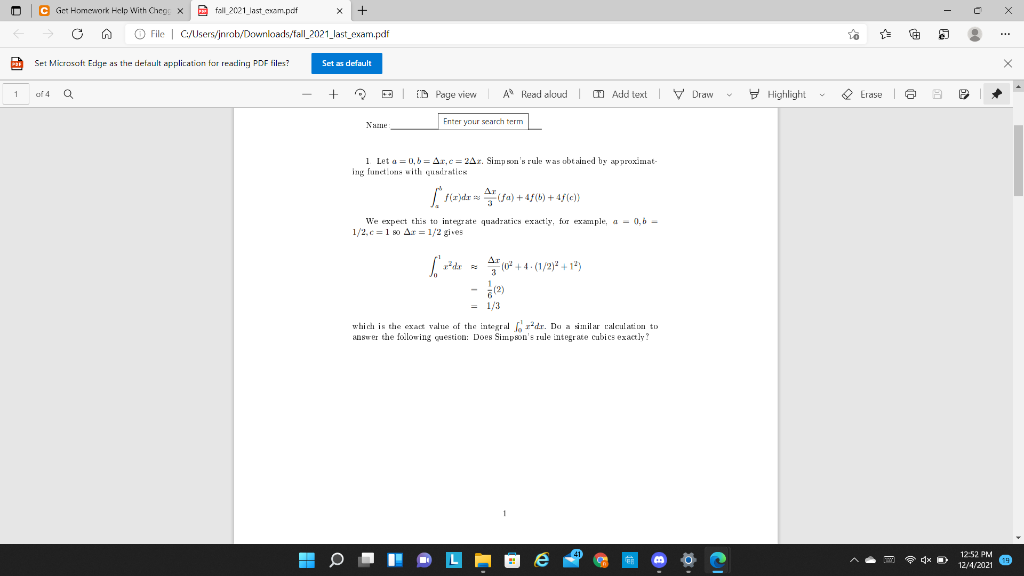Open Settings gear on taskbar
Image resolution: width=1024 pixels, height=576 pixels.
coord(688,560)
